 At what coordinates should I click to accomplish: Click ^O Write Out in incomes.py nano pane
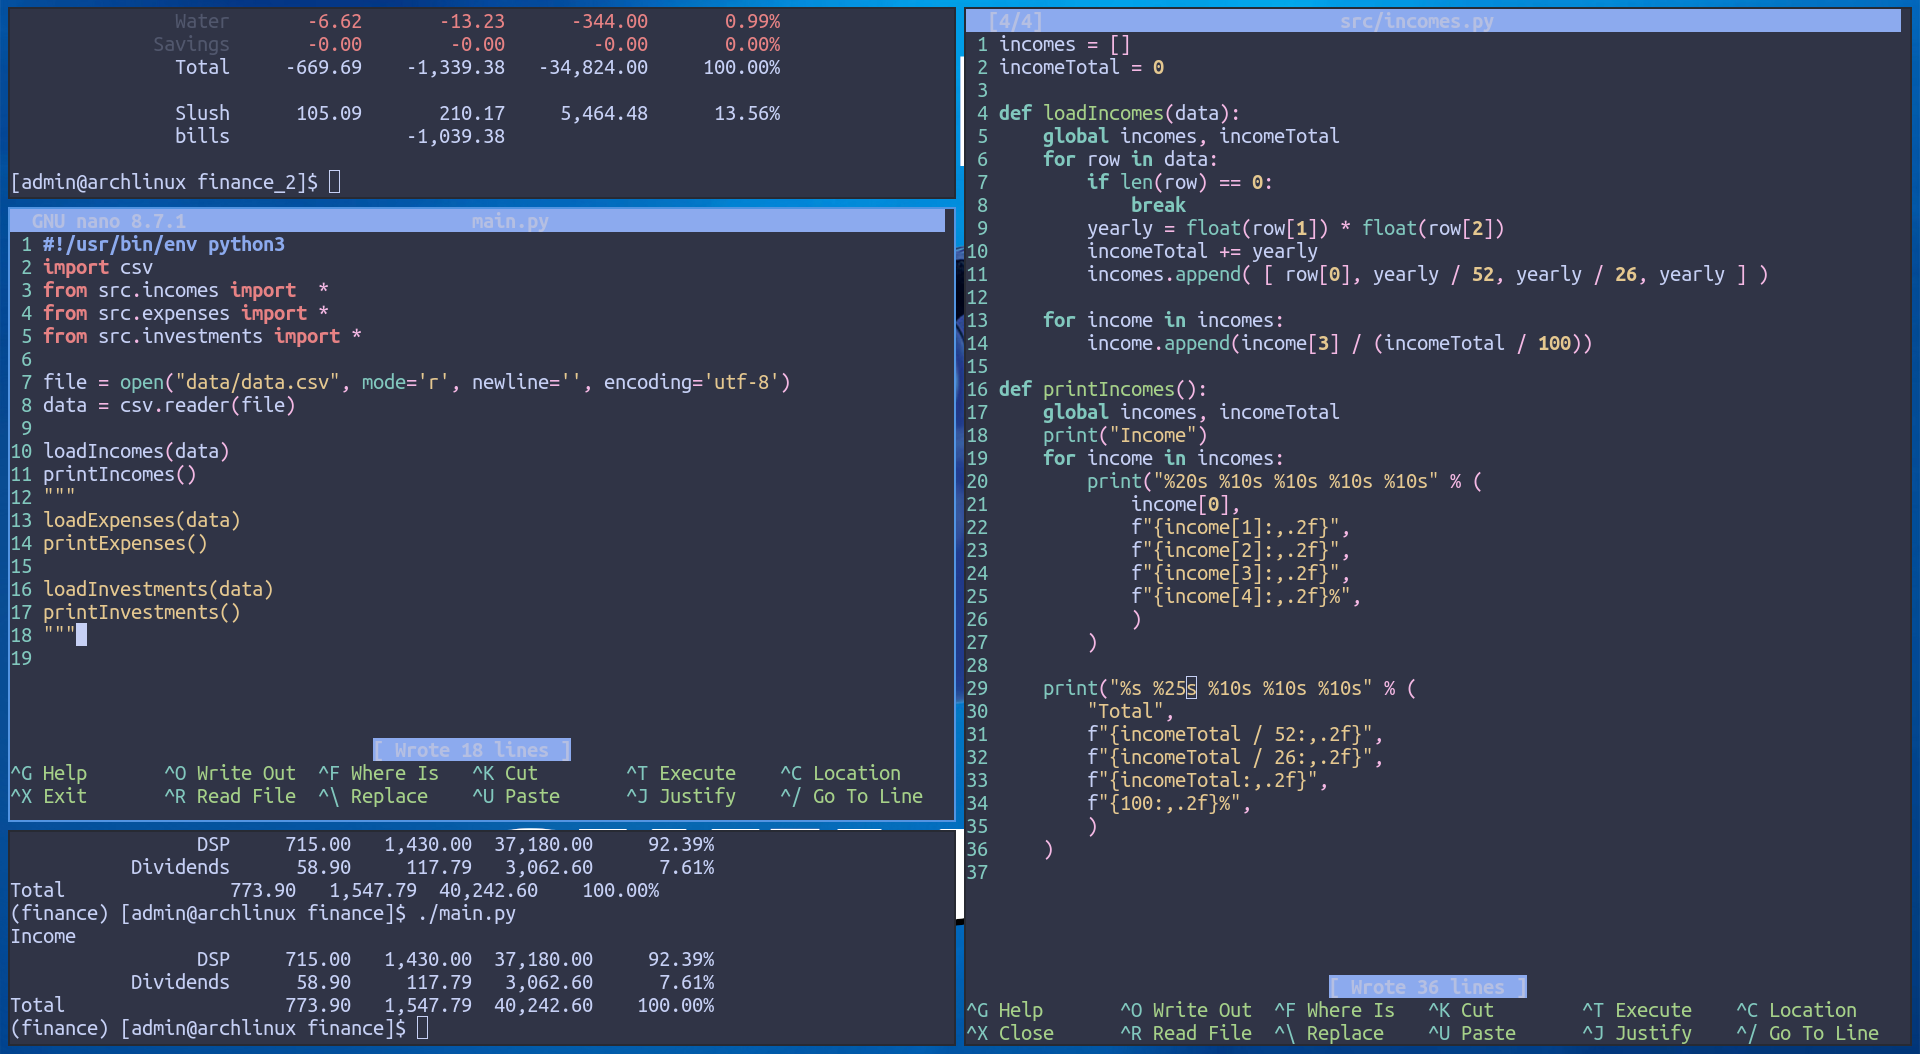click(1186, 1010)
